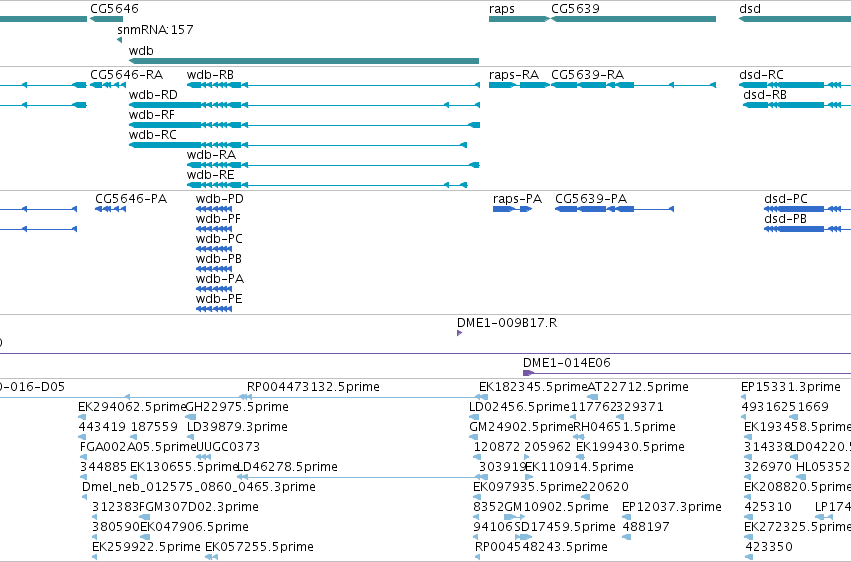The width and height of the screenshot is (851, 562).
Task: Select transcript wdb-RF label
Action: click(152, 114)
